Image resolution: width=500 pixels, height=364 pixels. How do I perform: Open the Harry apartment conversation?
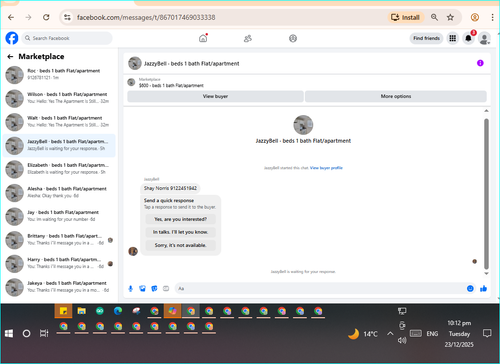point(59,264)
